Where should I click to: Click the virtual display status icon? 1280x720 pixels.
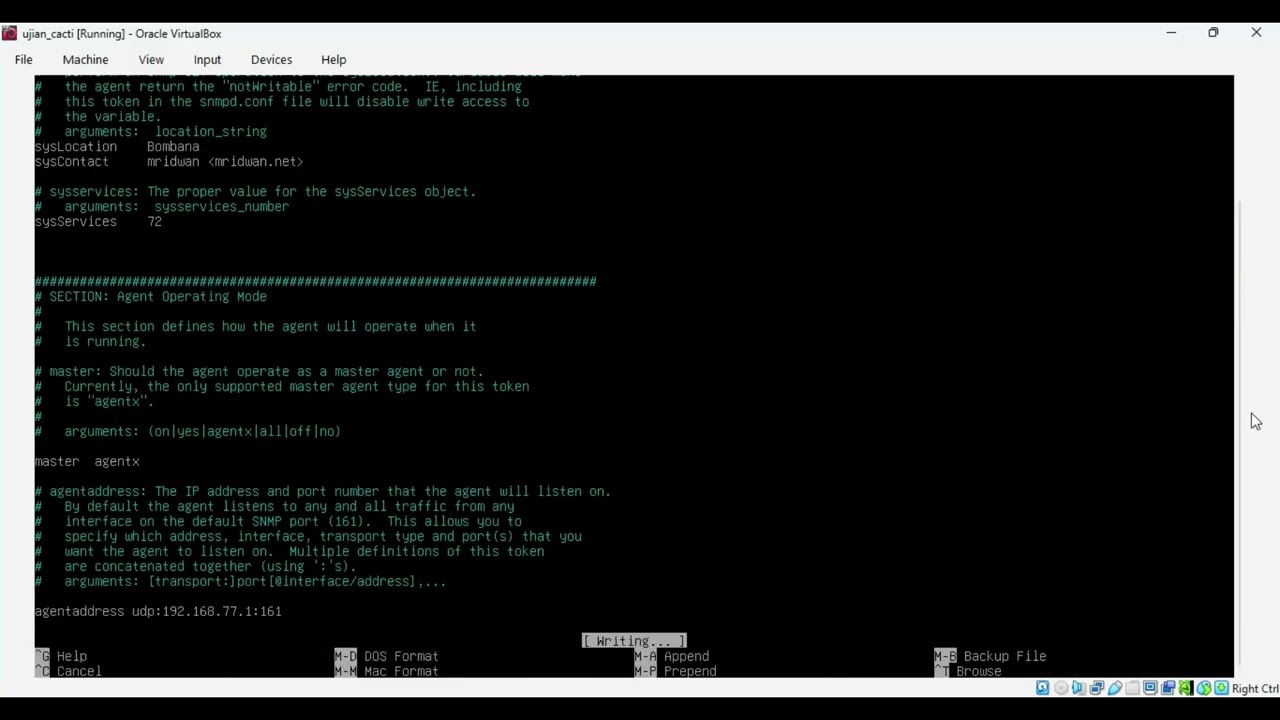(1150, 688)
